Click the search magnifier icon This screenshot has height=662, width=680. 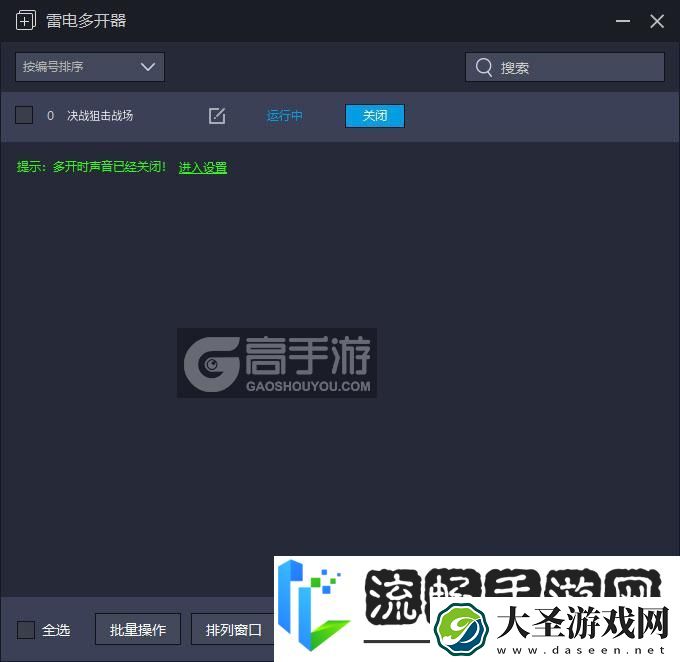[484, 67]
